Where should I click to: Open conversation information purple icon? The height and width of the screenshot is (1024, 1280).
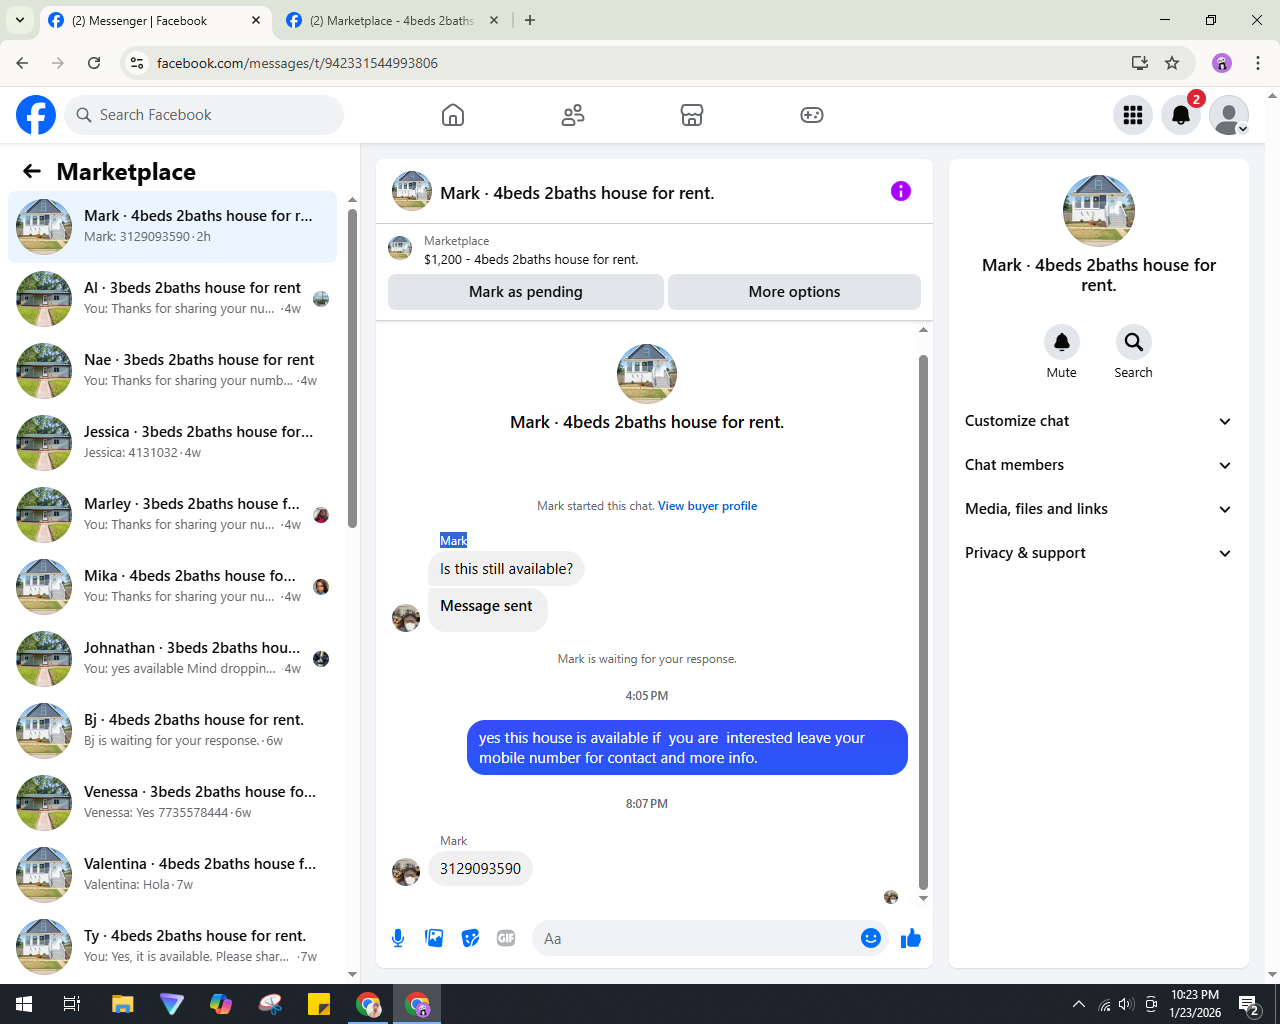pos(901,191)
